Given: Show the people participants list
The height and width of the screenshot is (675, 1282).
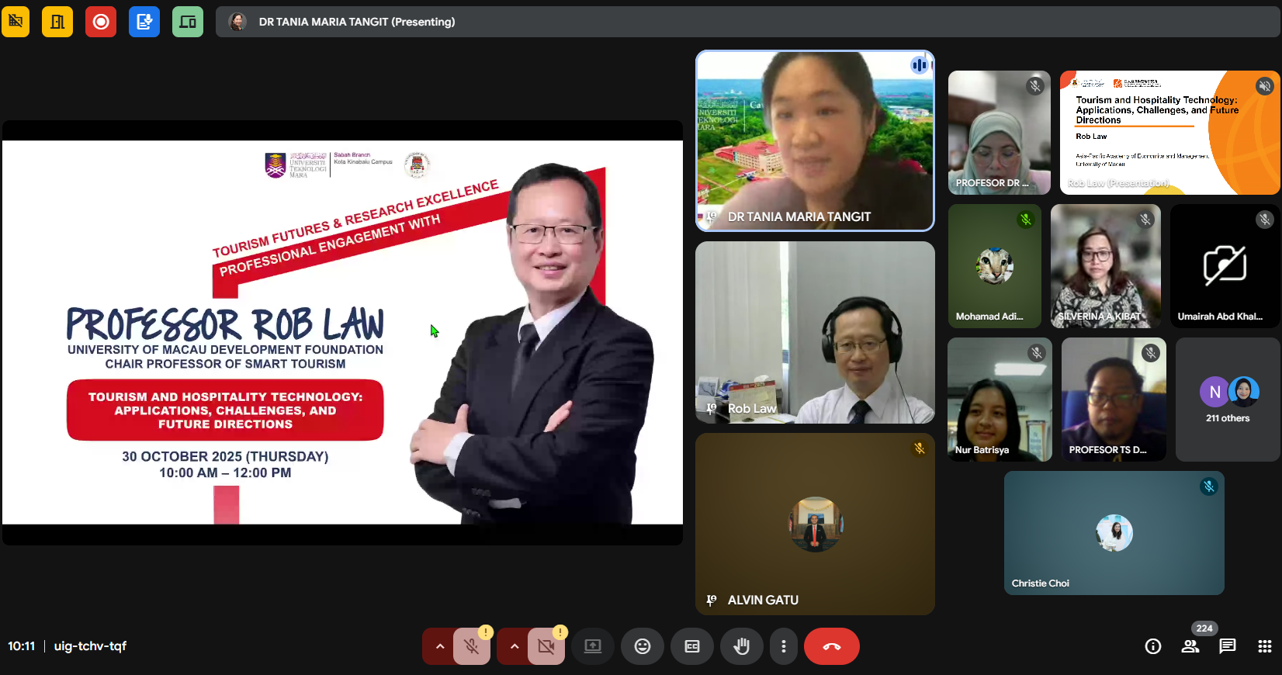Looking at the screenshot, I should [x=1190, y=647].
